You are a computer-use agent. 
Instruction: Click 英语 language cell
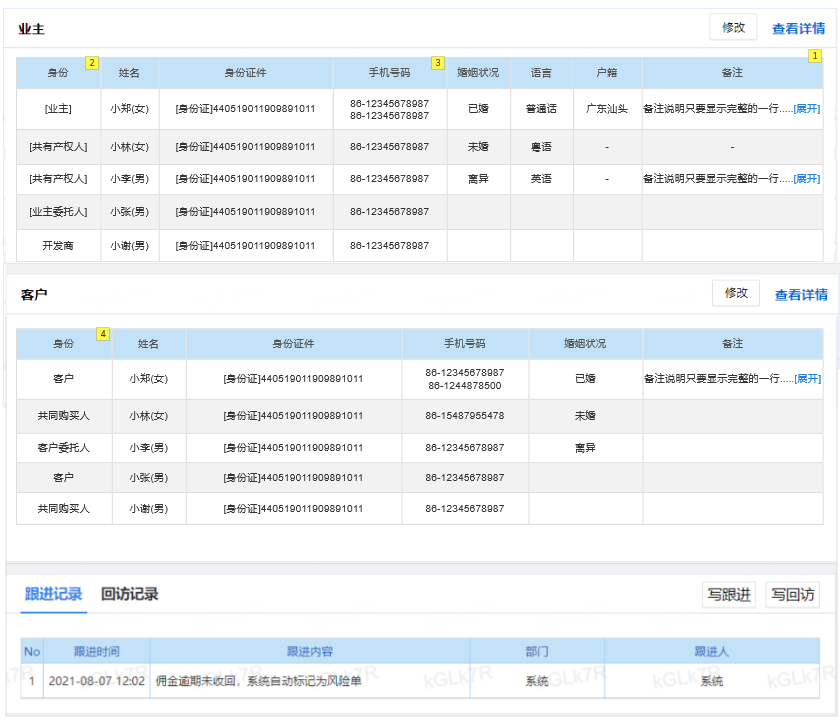point(541,179)
